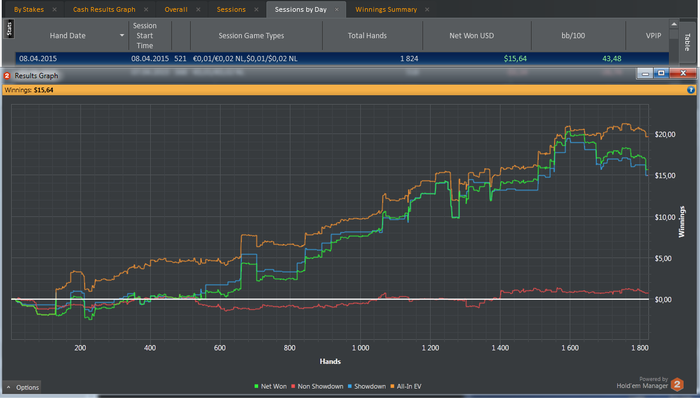
Task: Expand the Options panel
Action: (22, 387)
